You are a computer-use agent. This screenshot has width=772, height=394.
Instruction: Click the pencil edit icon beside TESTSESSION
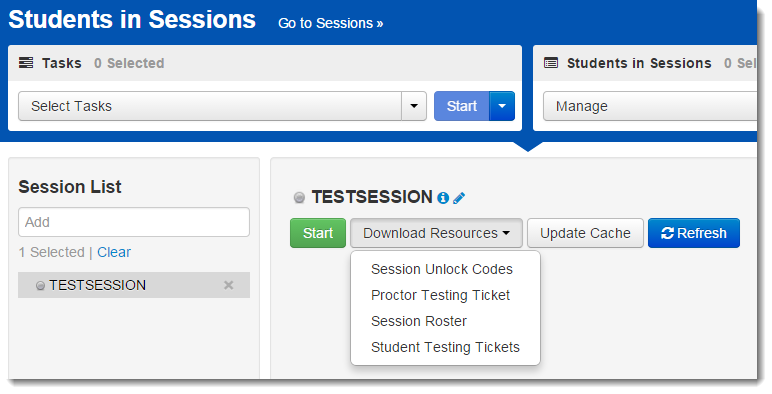pos(459,198)
